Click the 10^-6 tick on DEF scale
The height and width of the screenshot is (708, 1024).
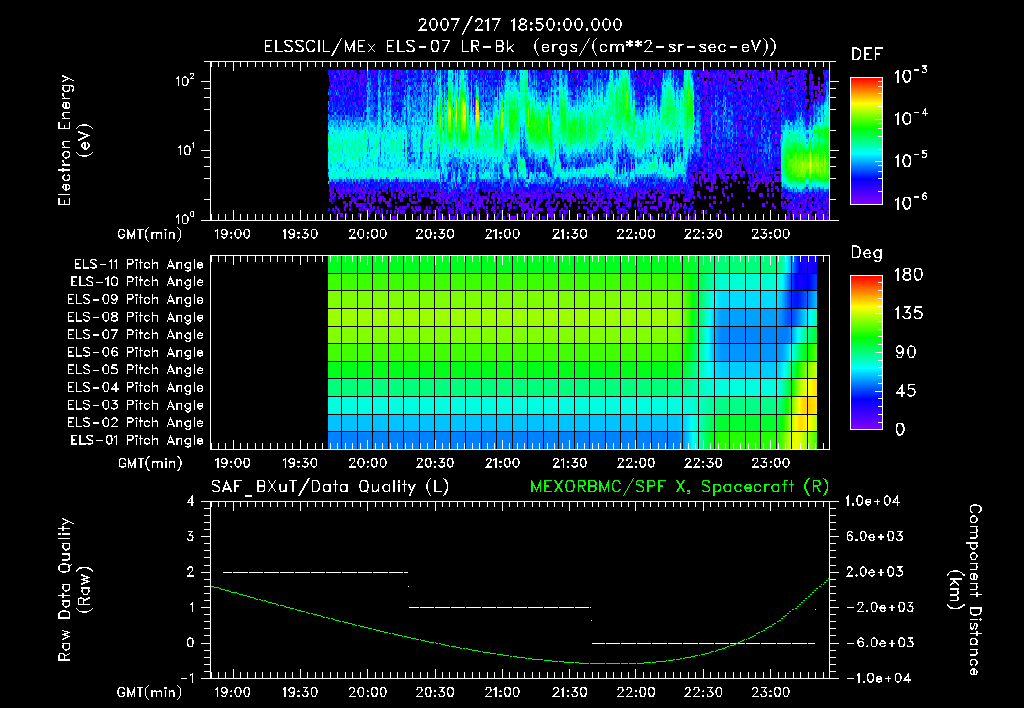coord(911,202)
